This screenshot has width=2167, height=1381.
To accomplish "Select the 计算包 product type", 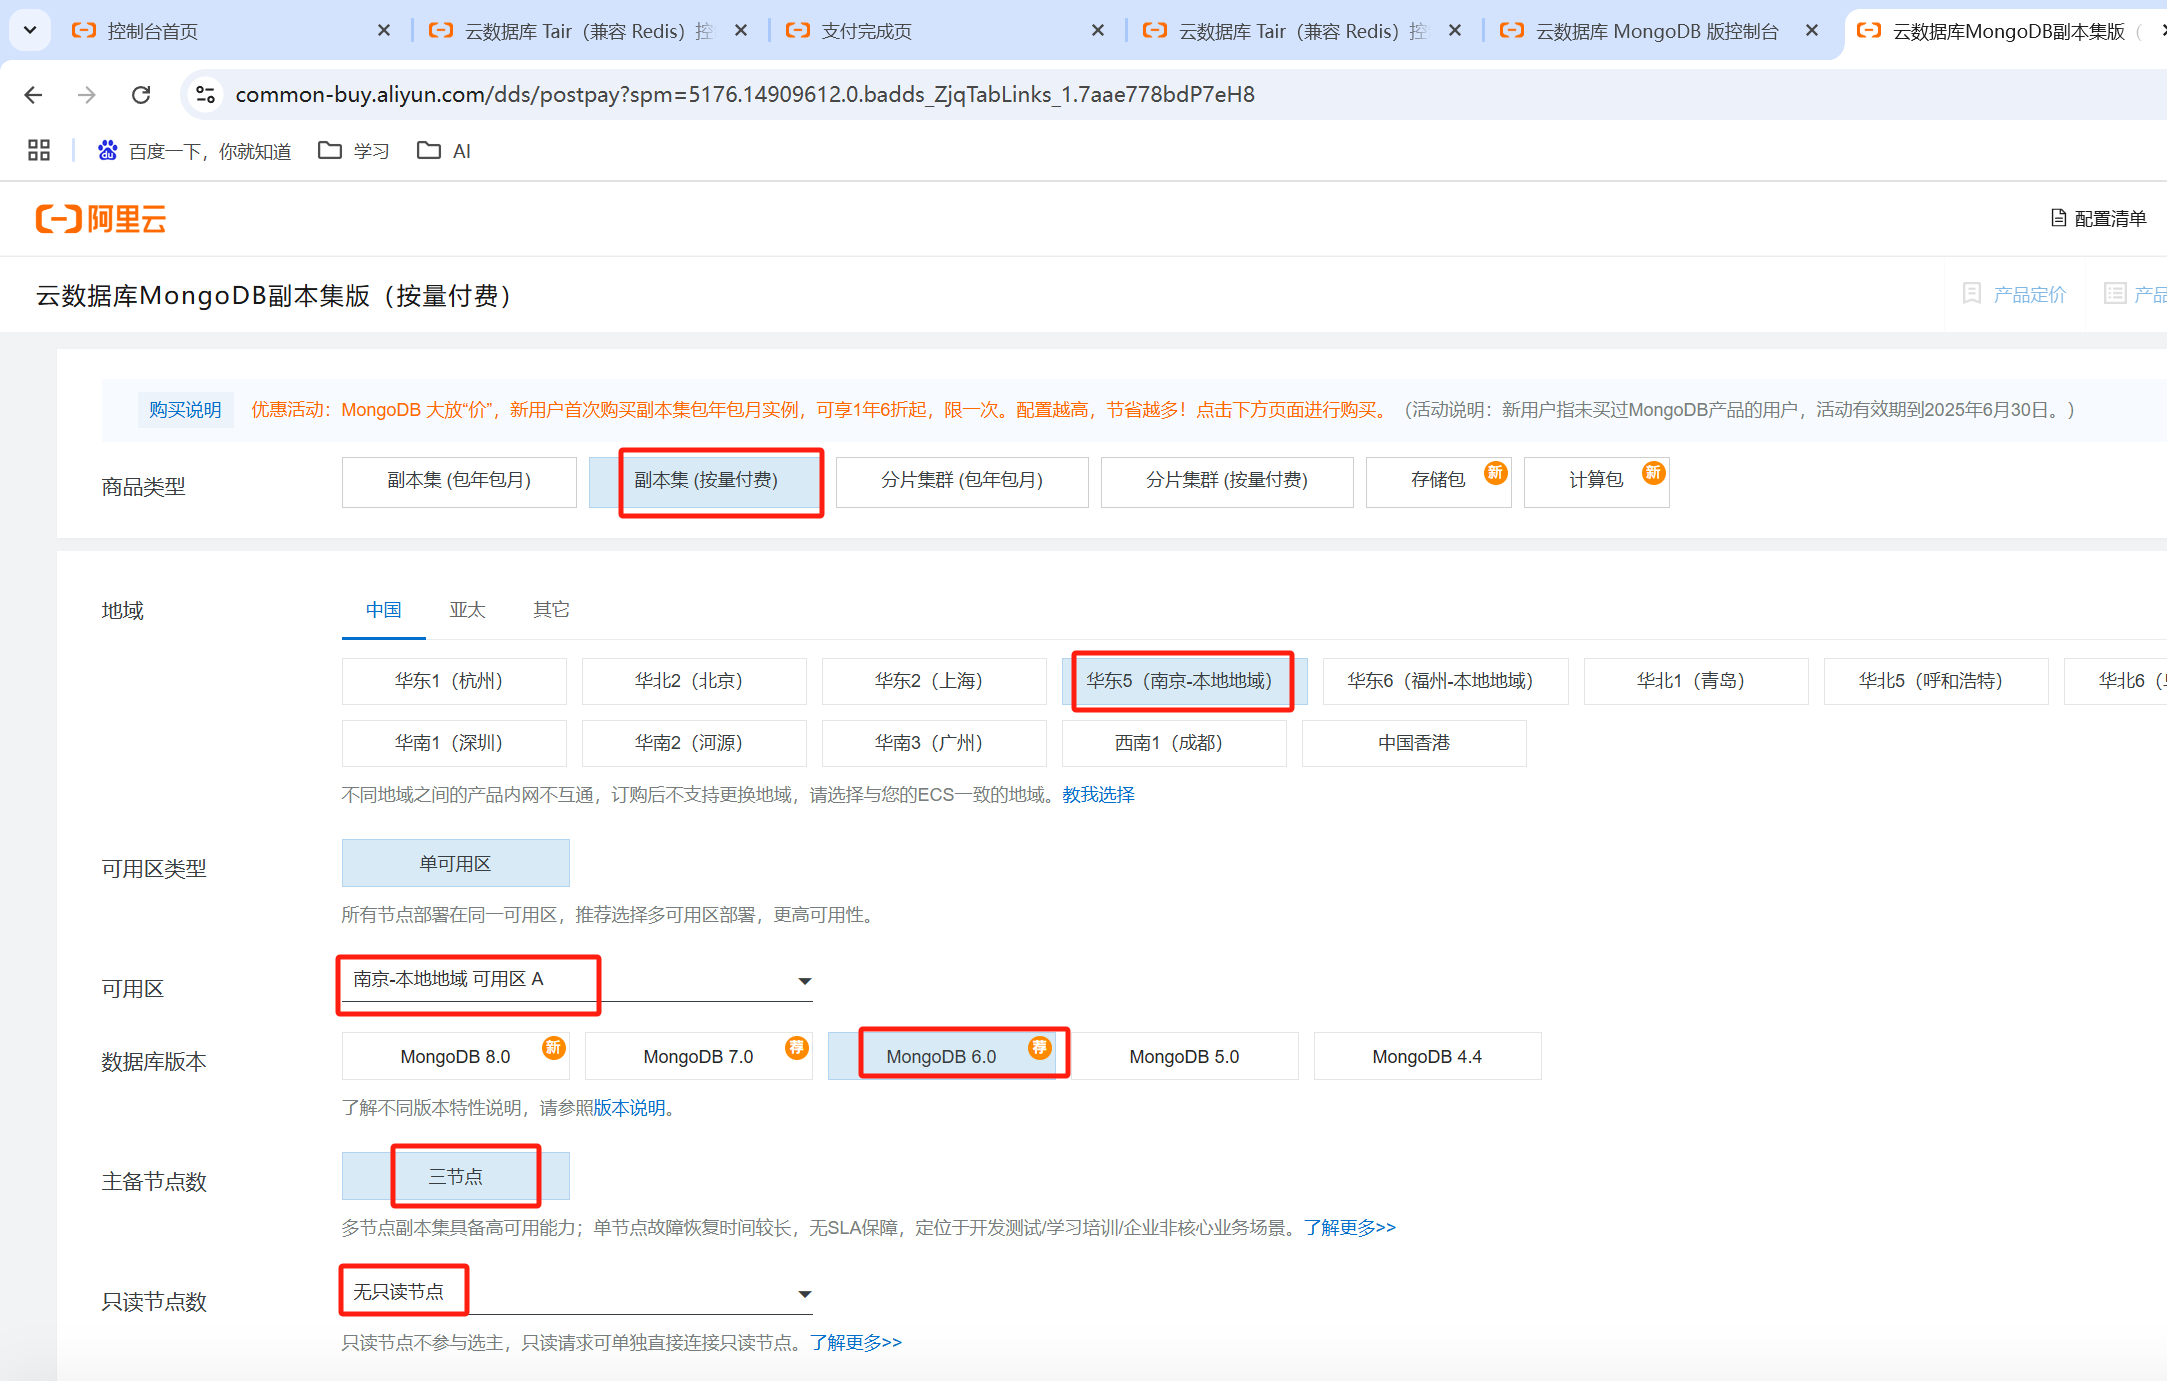I will click(x=1596, y=481).
